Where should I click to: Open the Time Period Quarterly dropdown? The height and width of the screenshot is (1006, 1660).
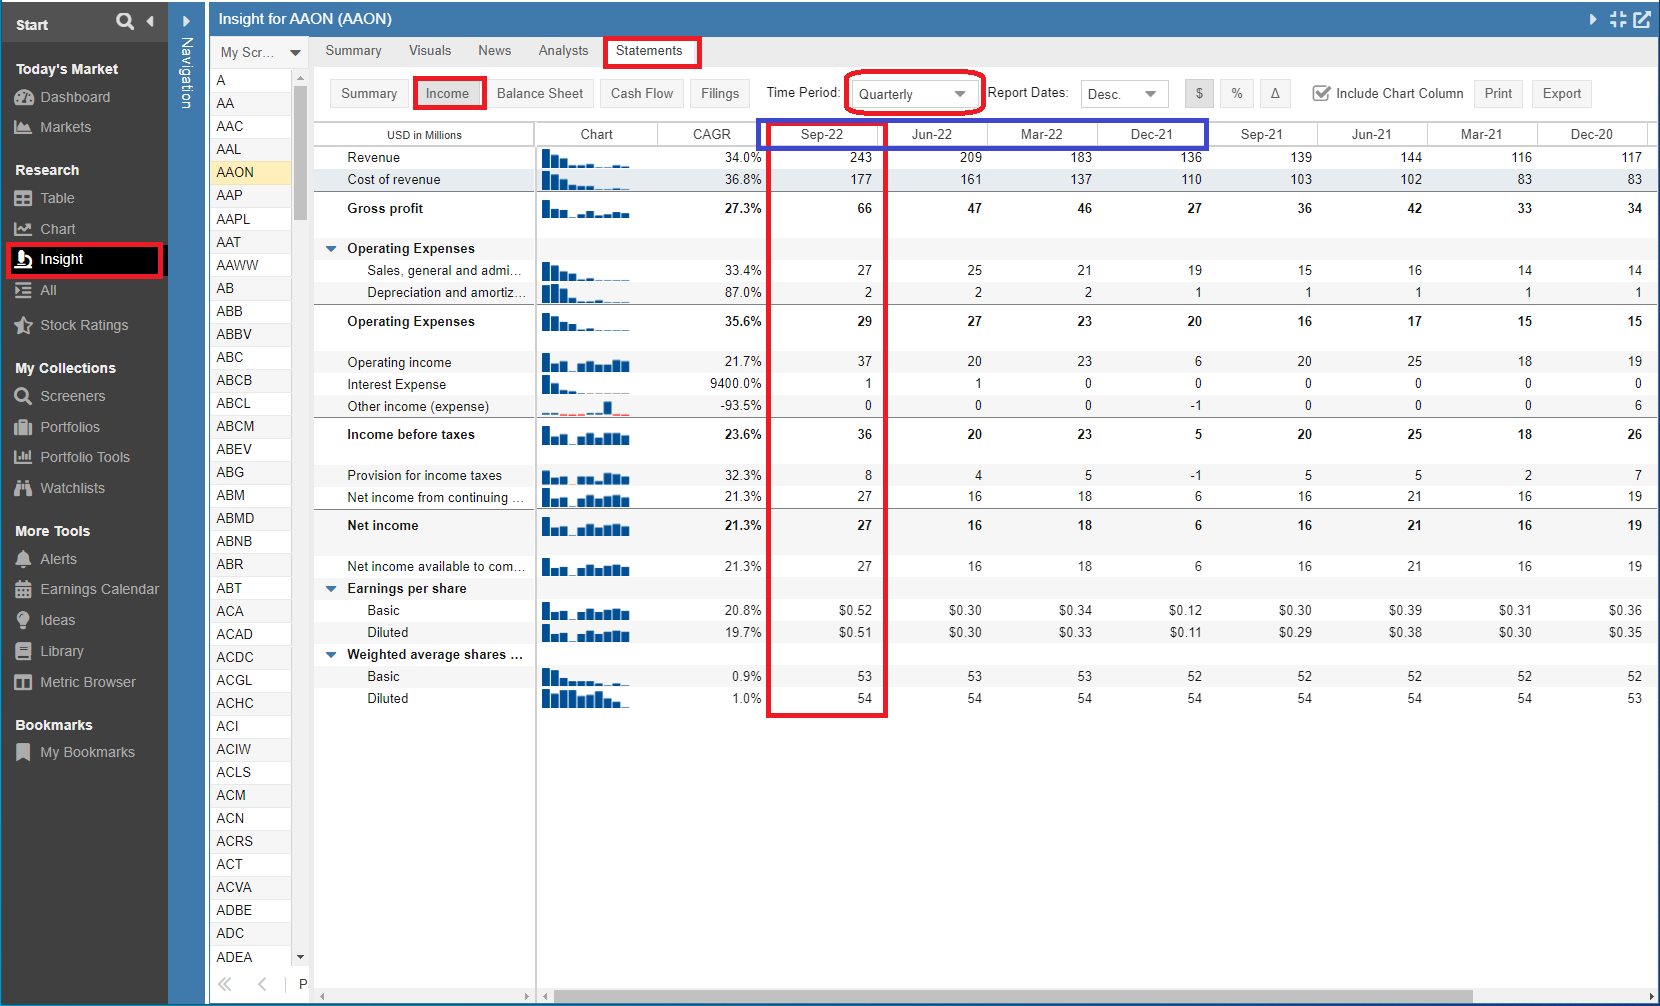pos(913,94)
